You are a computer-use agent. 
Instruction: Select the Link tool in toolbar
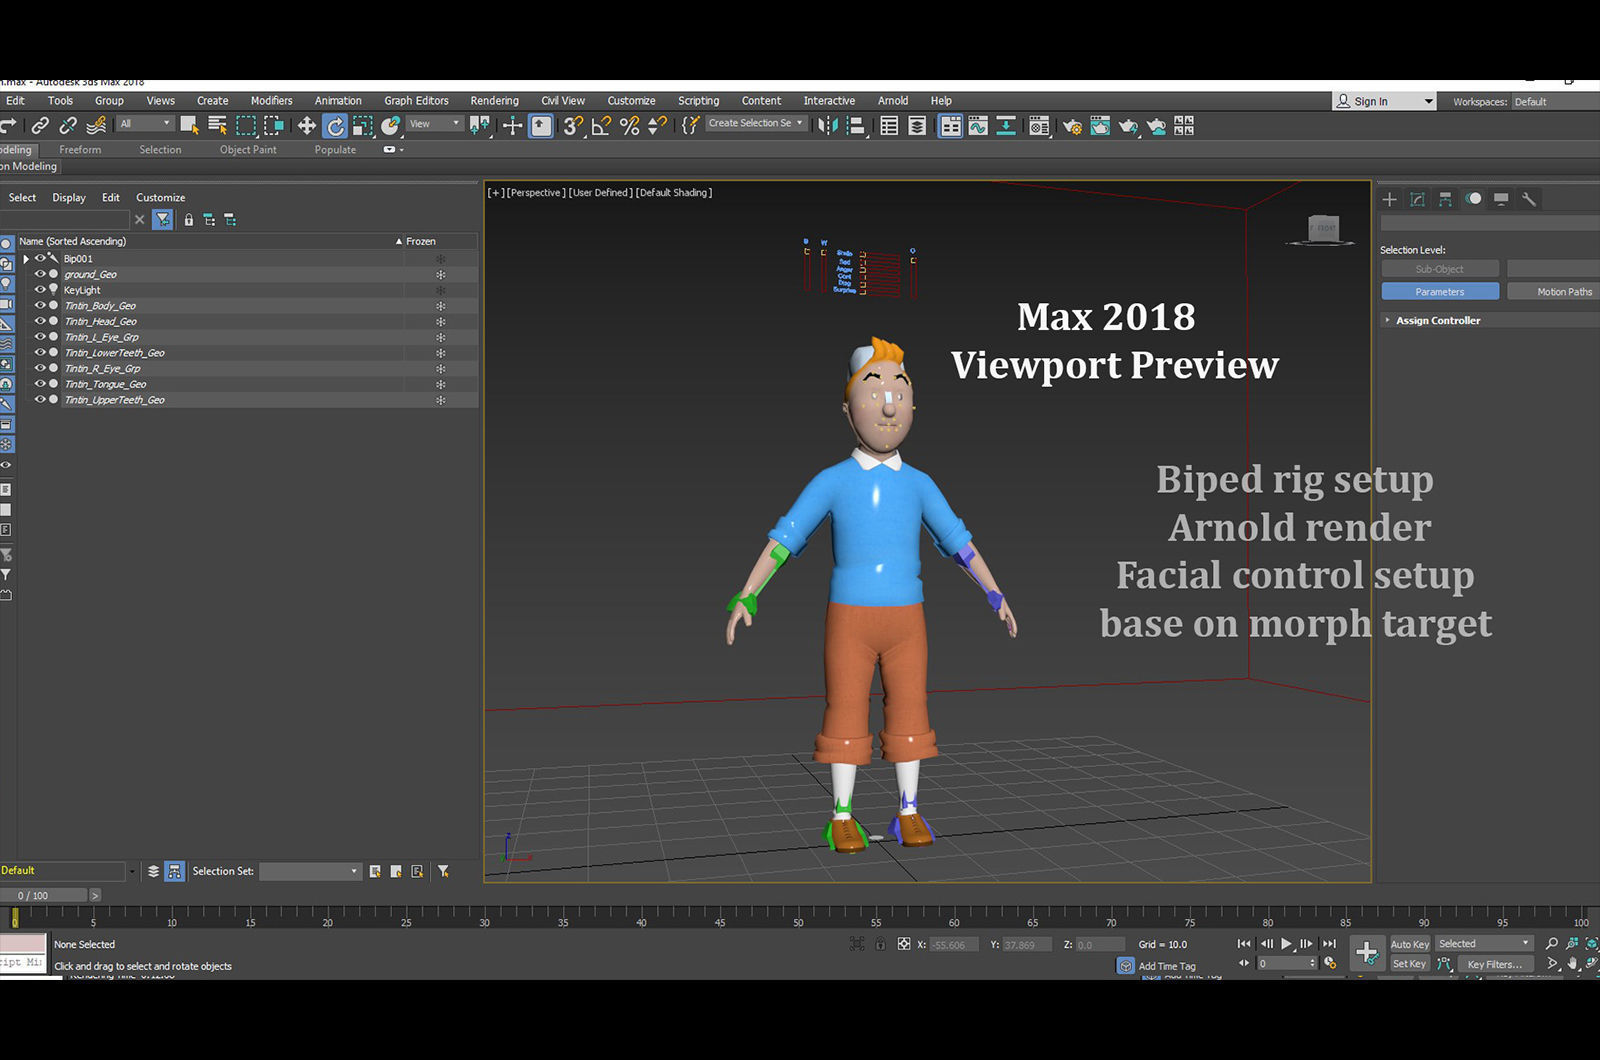40,125
